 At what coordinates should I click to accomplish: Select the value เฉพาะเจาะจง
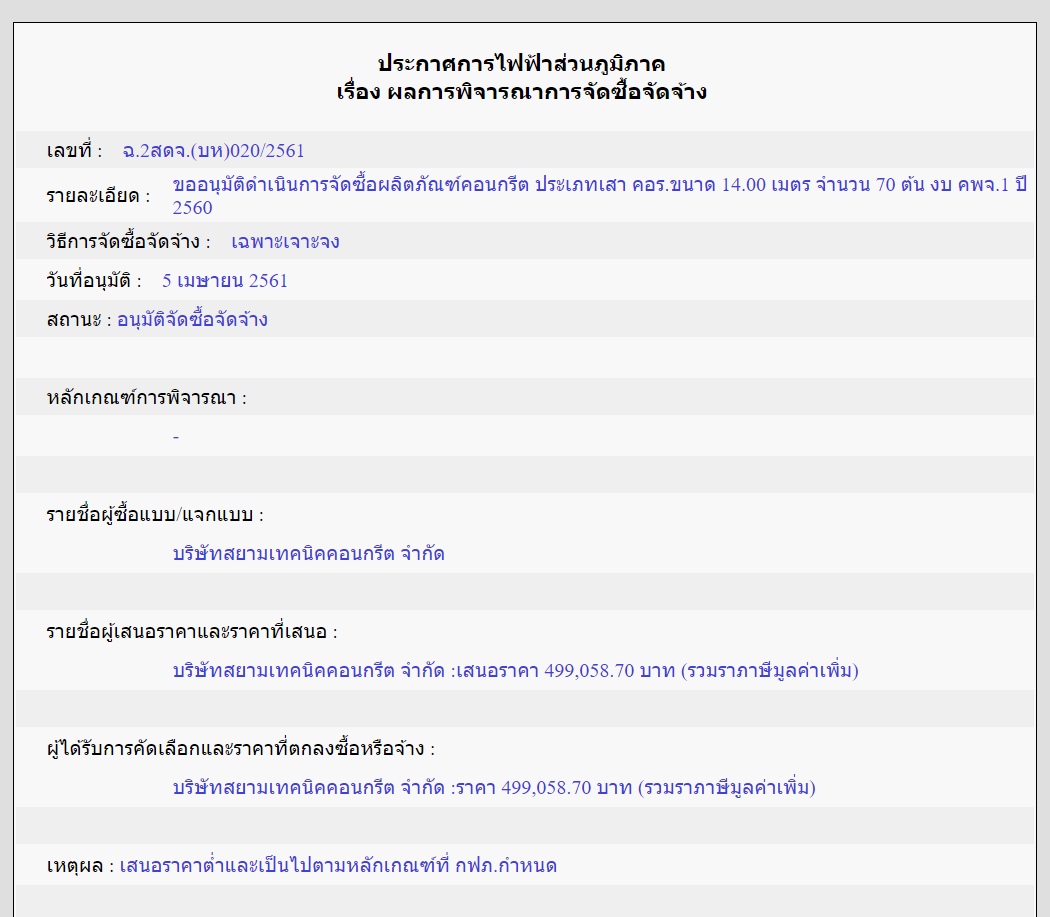pos(285,241)
